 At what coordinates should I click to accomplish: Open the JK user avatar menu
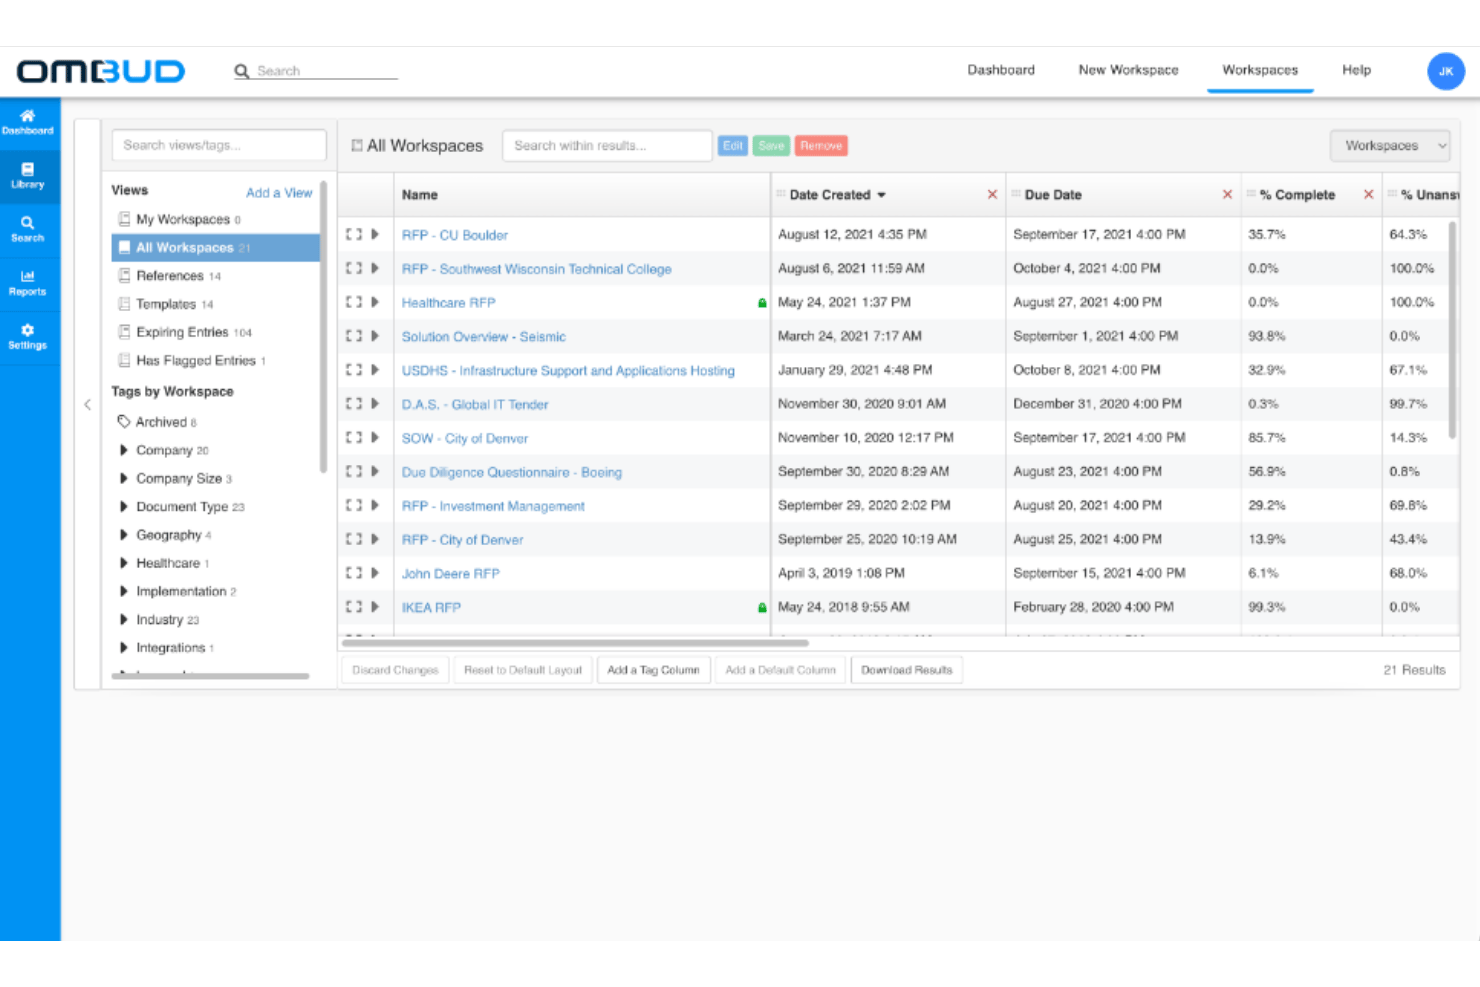1445,71
